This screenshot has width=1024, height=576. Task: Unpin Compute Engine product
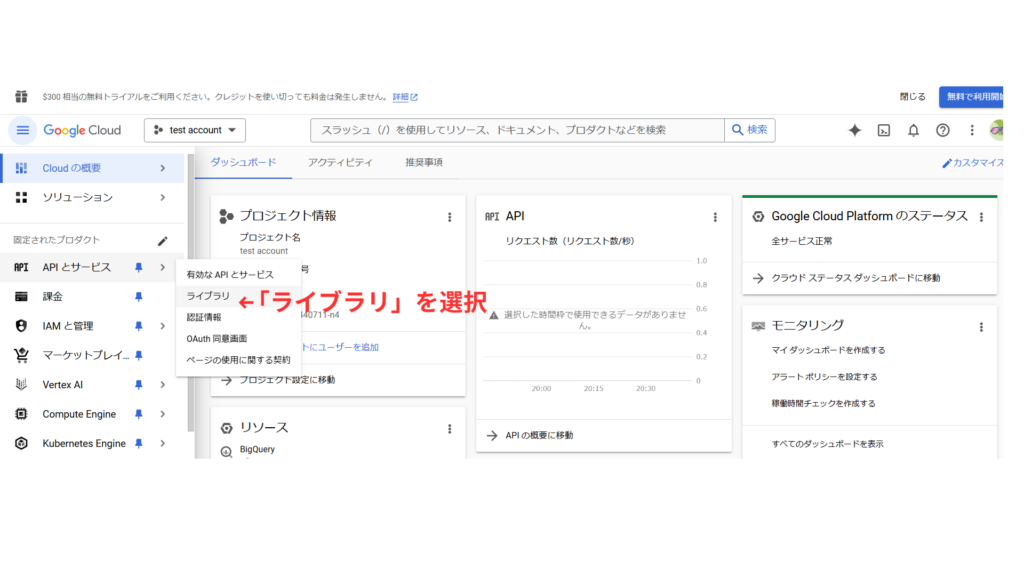coord(139,414)
